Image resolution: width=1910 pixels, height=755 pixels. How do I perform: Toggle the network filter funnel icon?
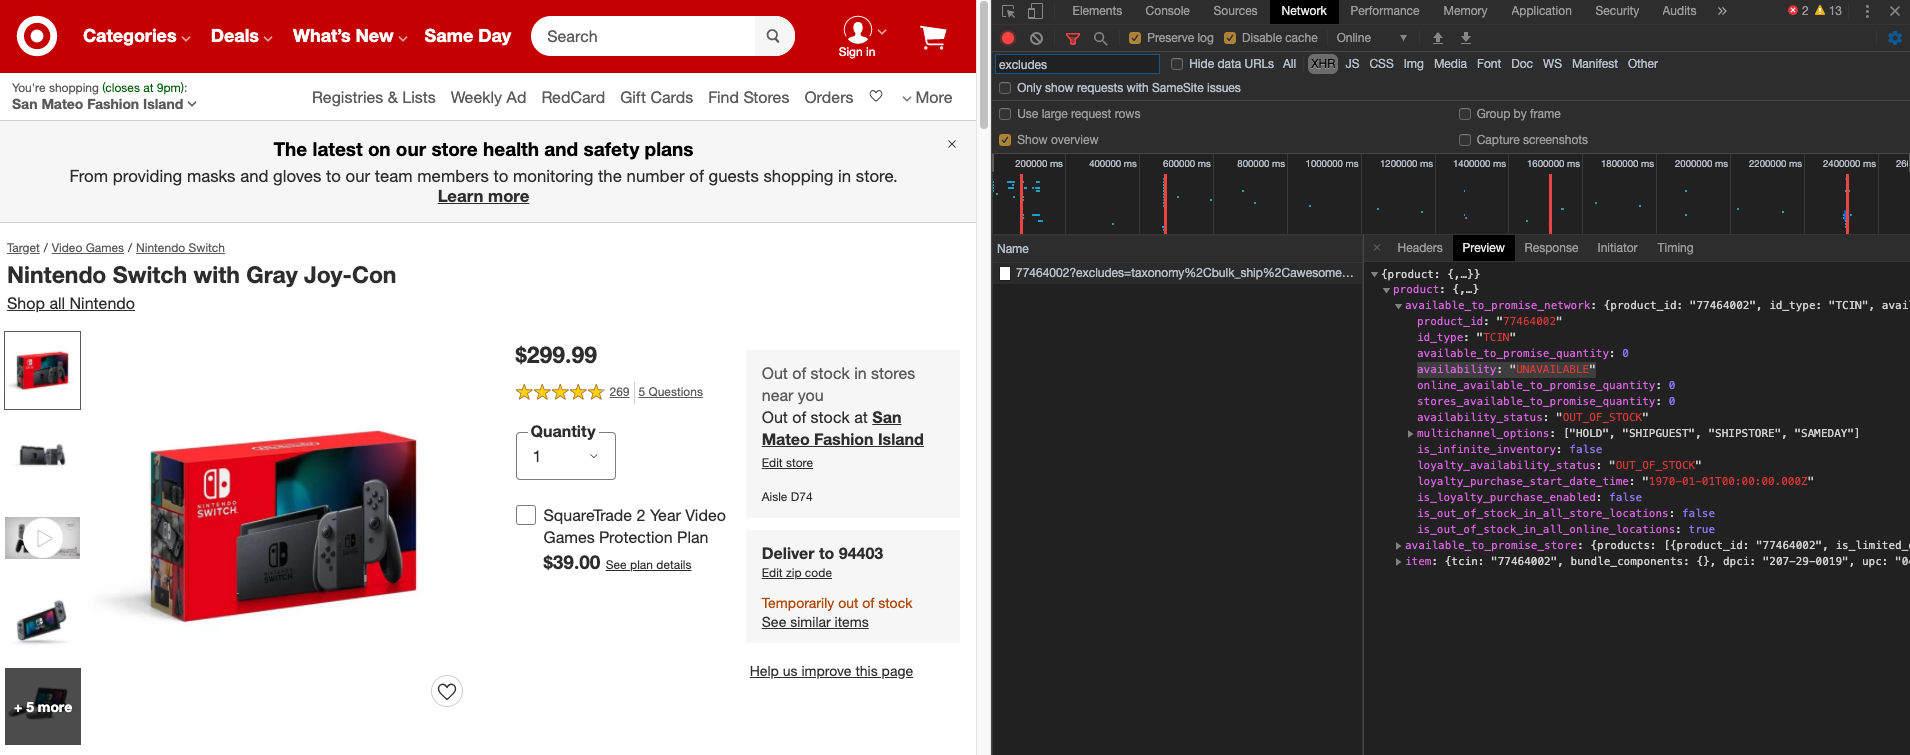point(1072,38)
